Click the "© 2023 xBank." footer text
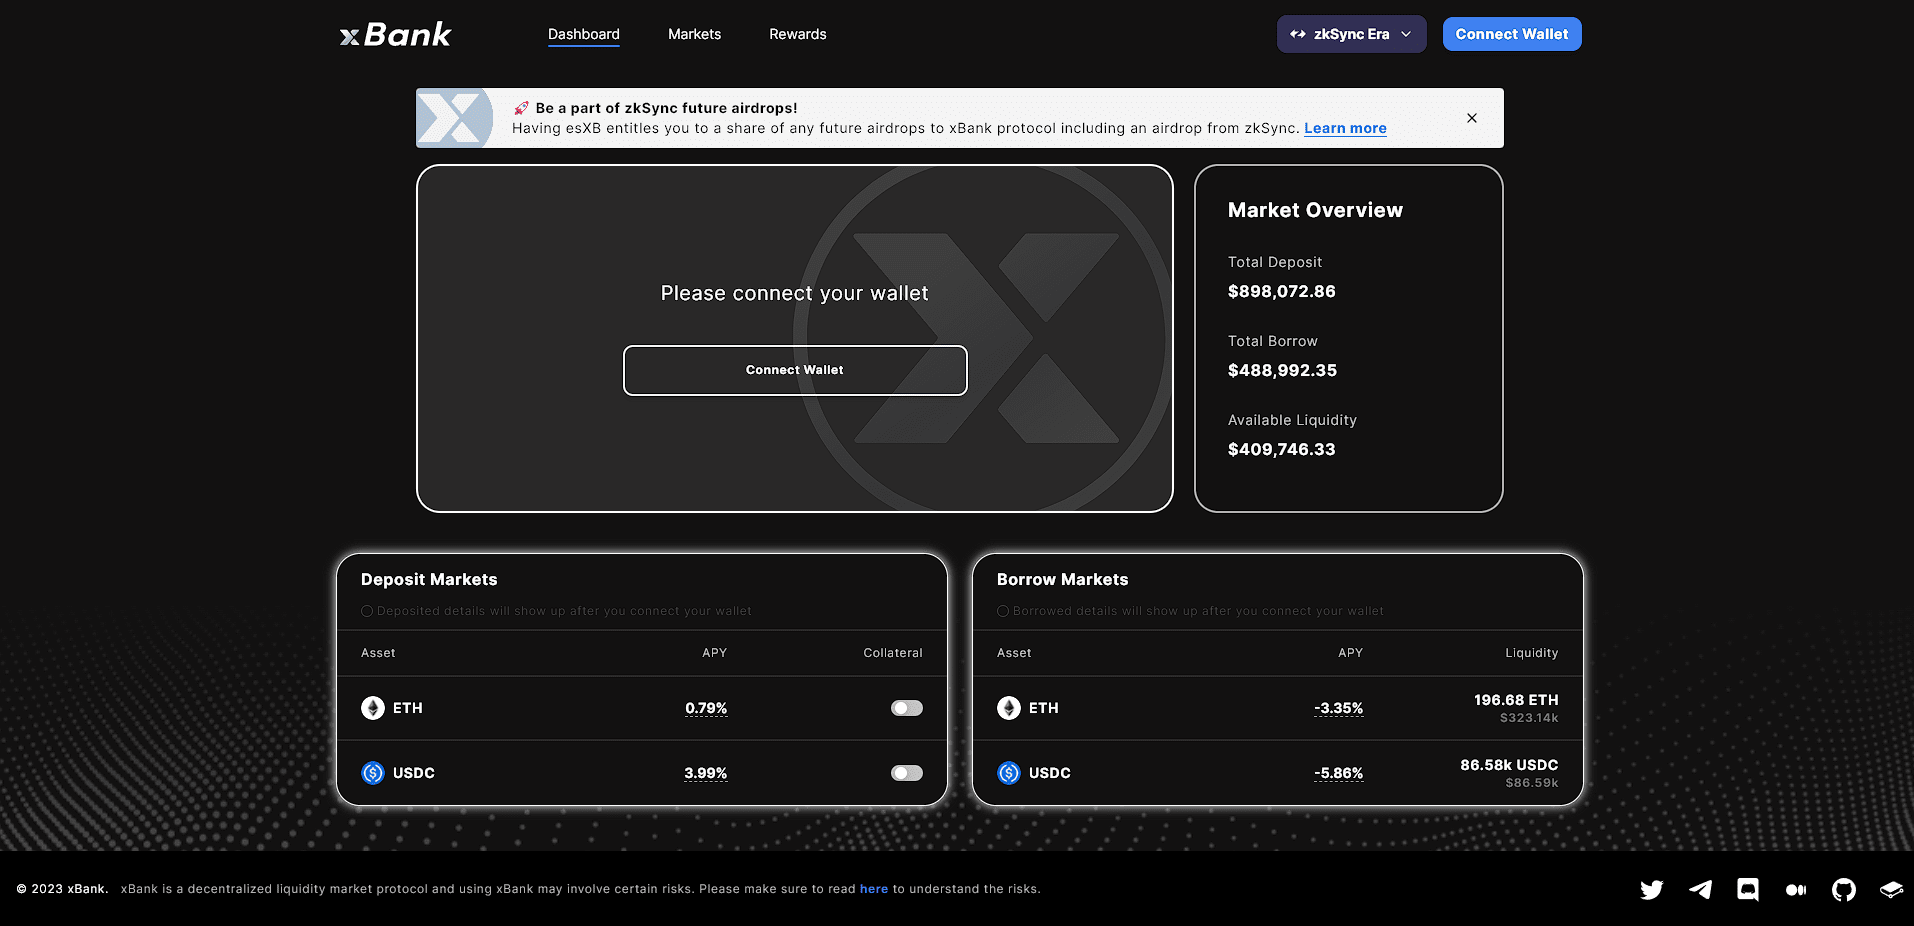 (x=62, y=889)
